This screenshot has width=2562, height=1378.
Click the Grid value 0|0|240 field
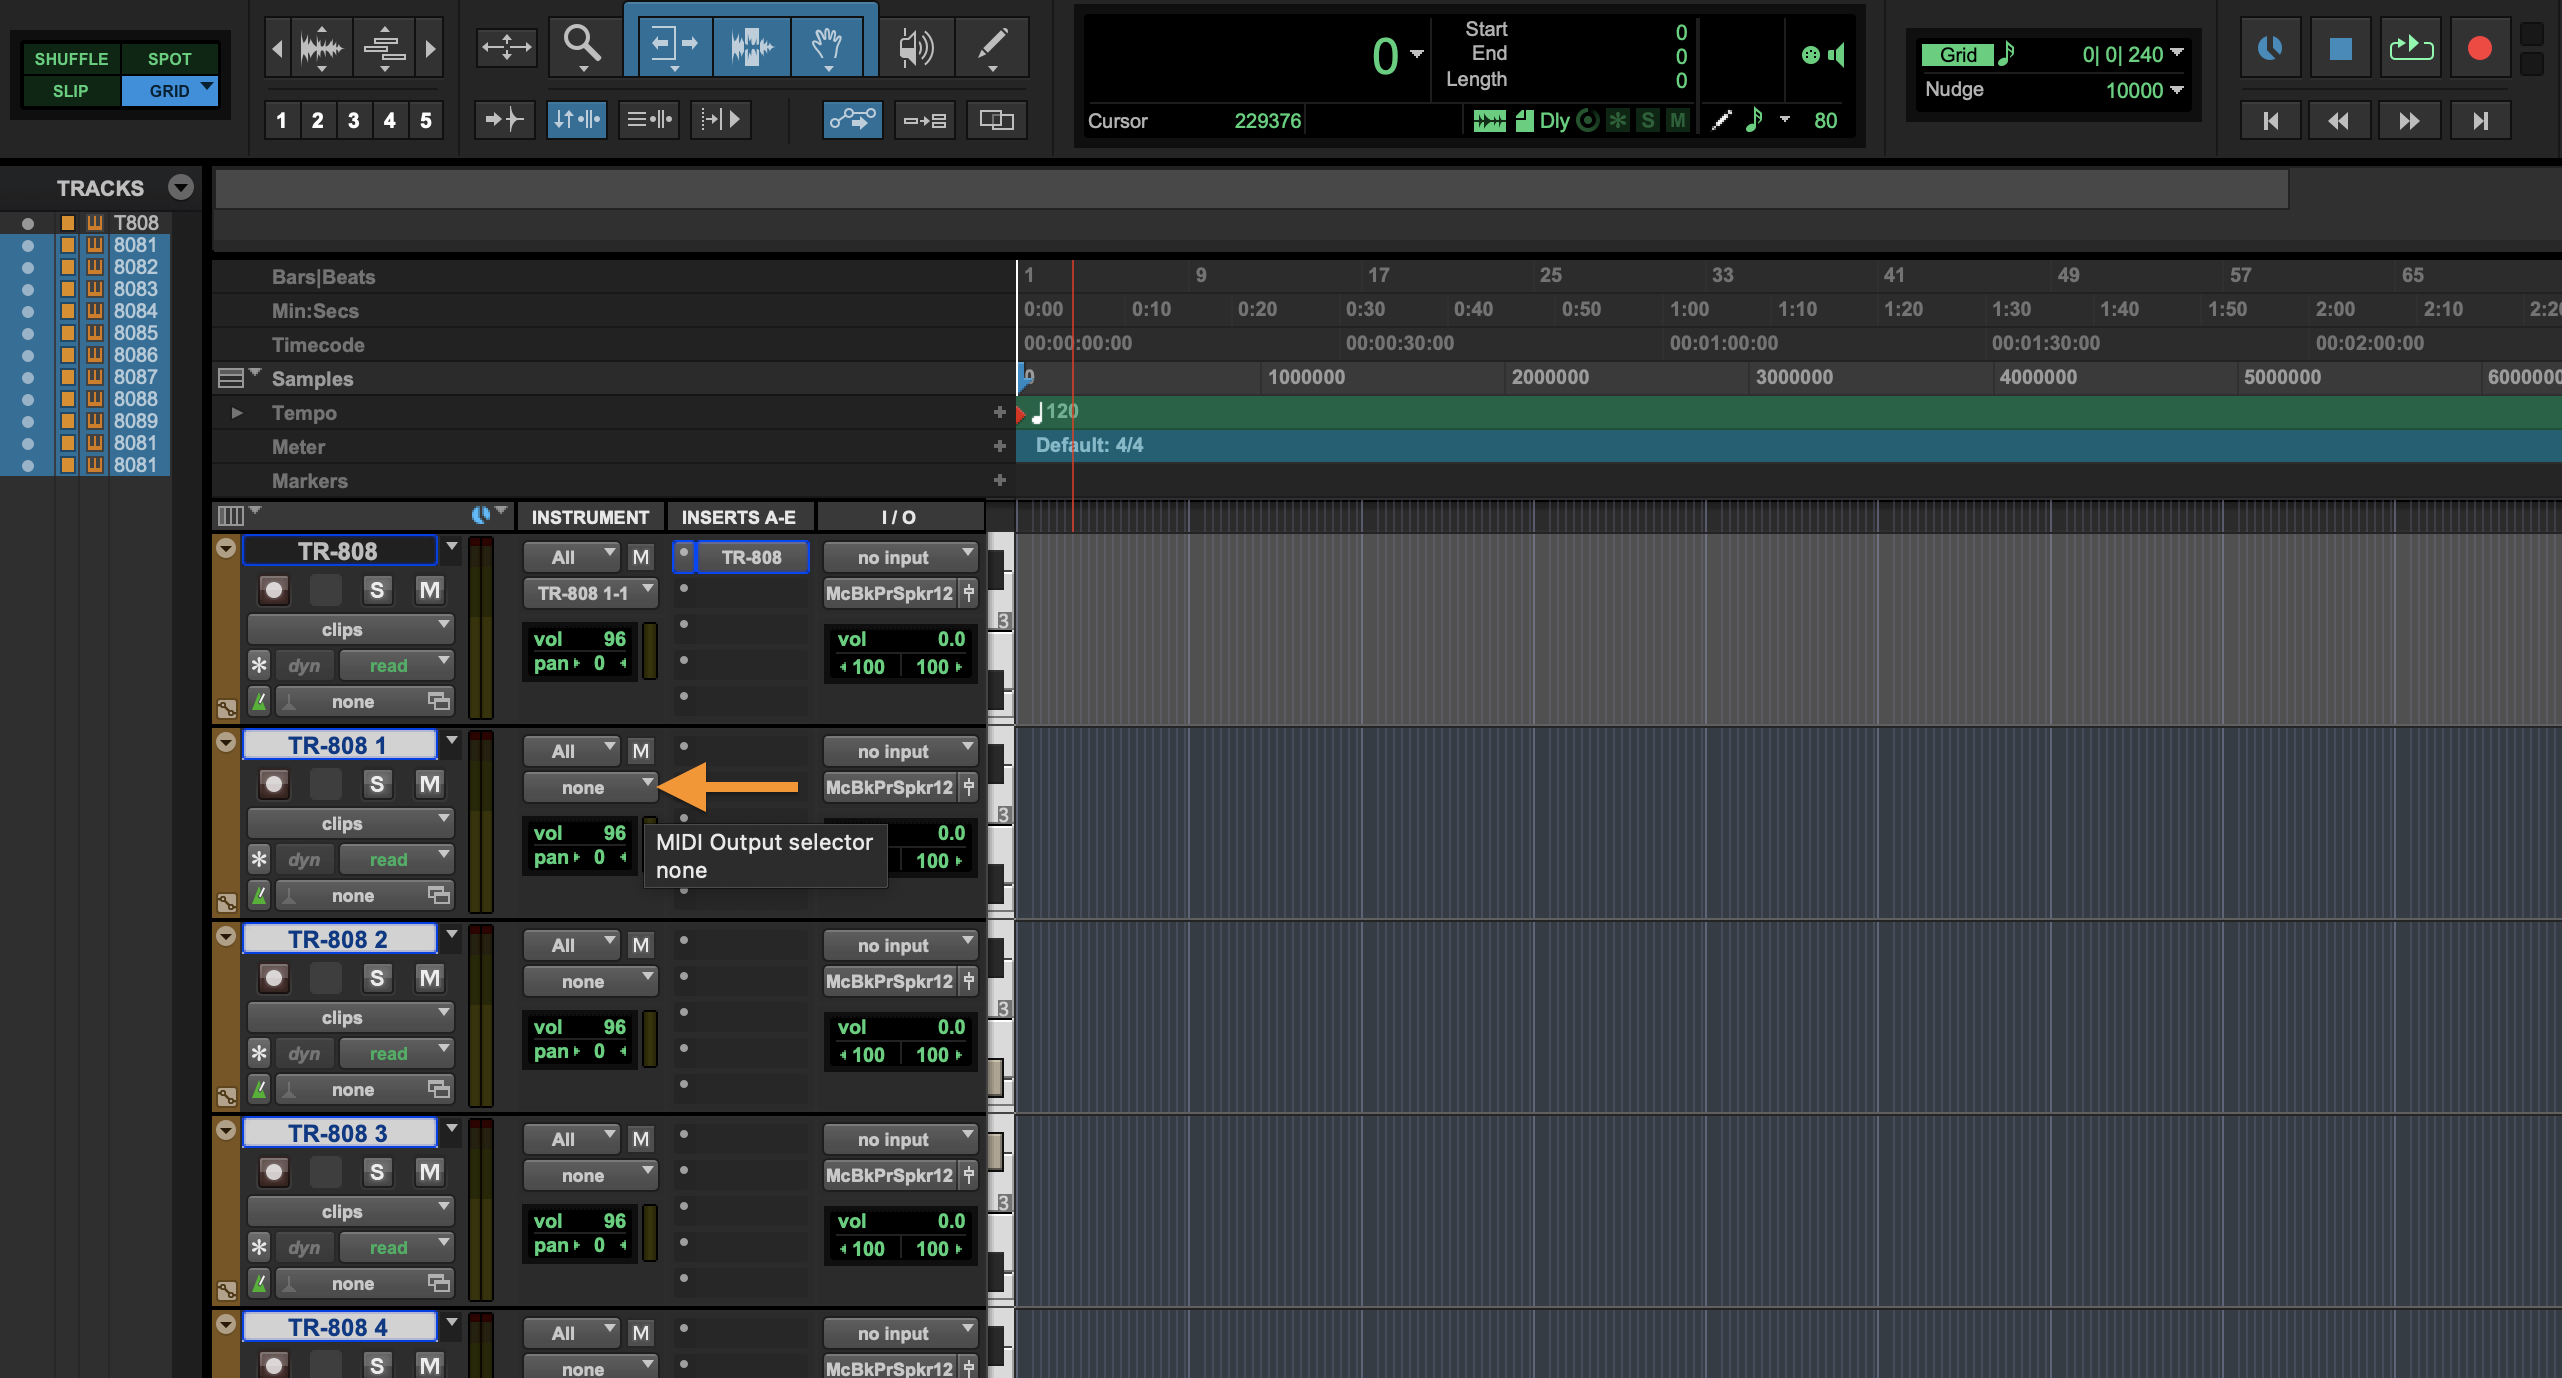coord(2122,54)
